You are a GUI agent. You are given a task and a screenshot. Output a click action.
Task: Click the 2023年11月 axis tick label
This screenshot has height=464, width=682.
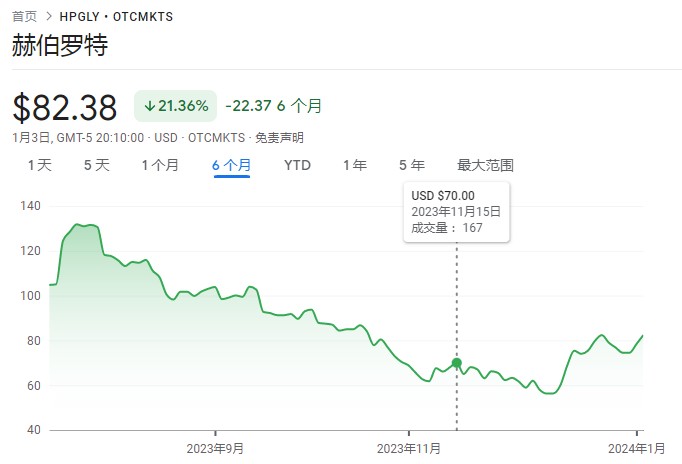click(409, 448)
